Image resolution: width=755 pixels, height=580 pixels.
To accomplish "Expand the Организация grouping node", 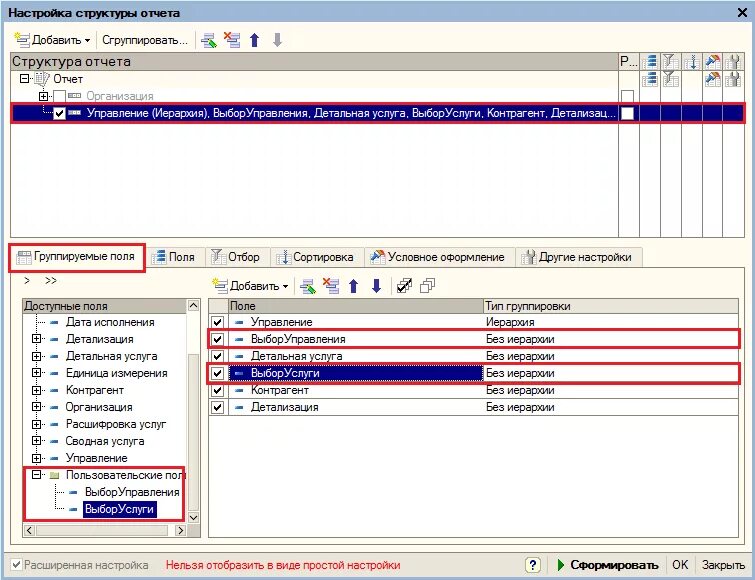I will pos(43,96).
